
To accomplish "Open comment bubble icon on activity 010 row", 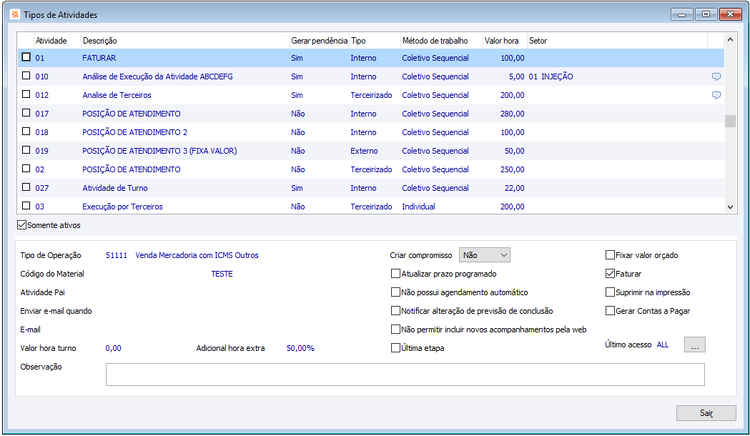I will point(716,76).
